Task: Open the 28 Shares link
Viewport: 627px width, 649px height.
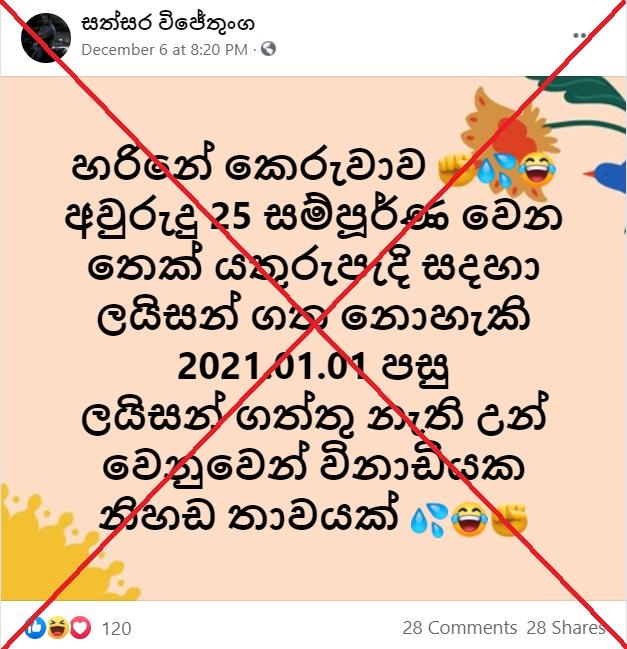Action: (x=565, y=628)
